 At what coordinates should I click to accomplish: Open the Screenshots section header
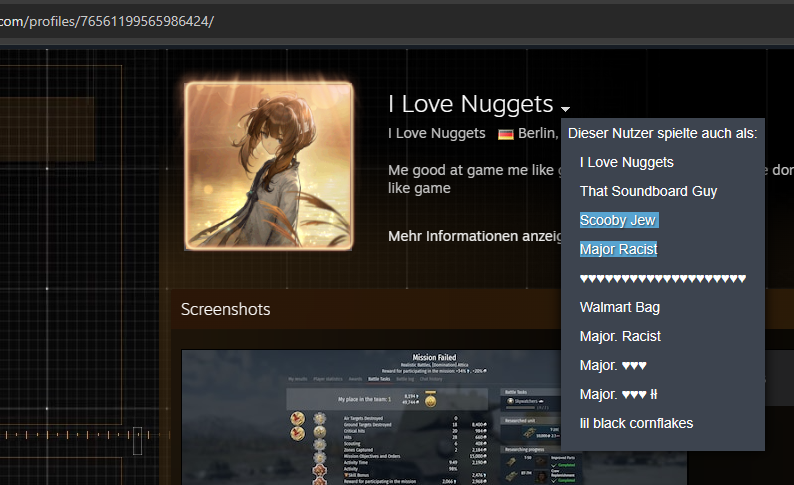coord(225,310)
